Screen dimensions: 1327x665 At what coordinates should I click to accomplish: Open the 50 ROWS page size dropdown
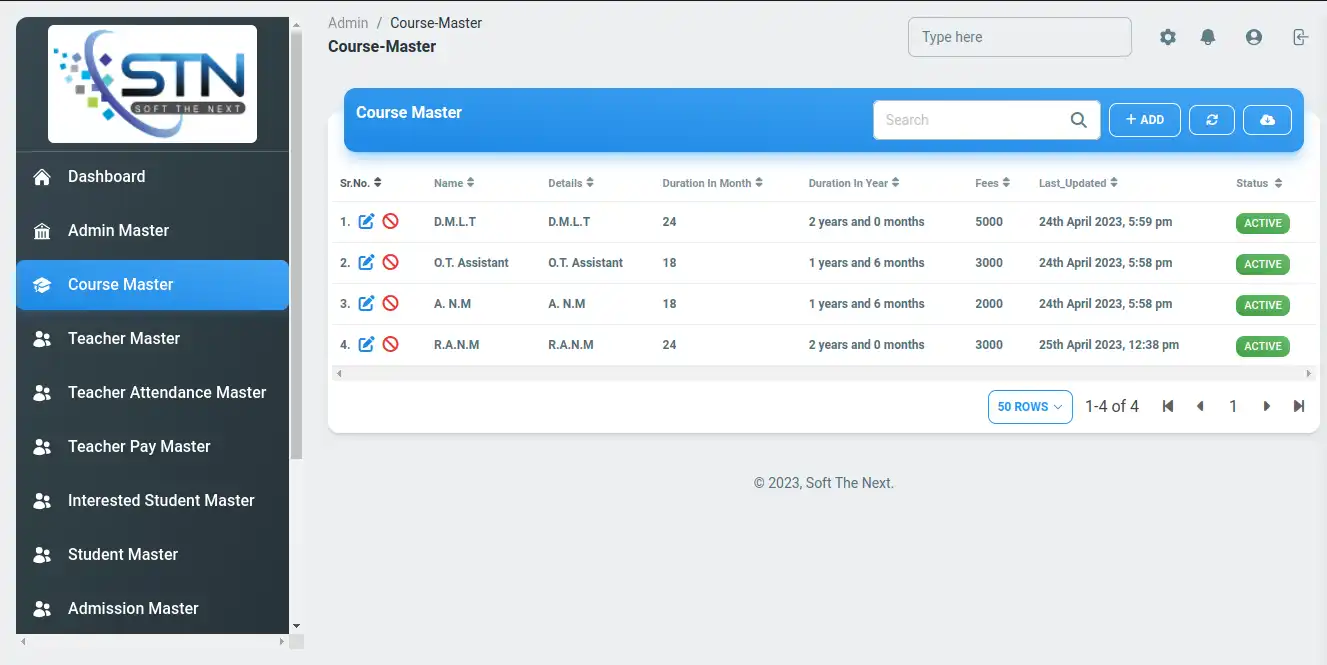pos(1030,407)
